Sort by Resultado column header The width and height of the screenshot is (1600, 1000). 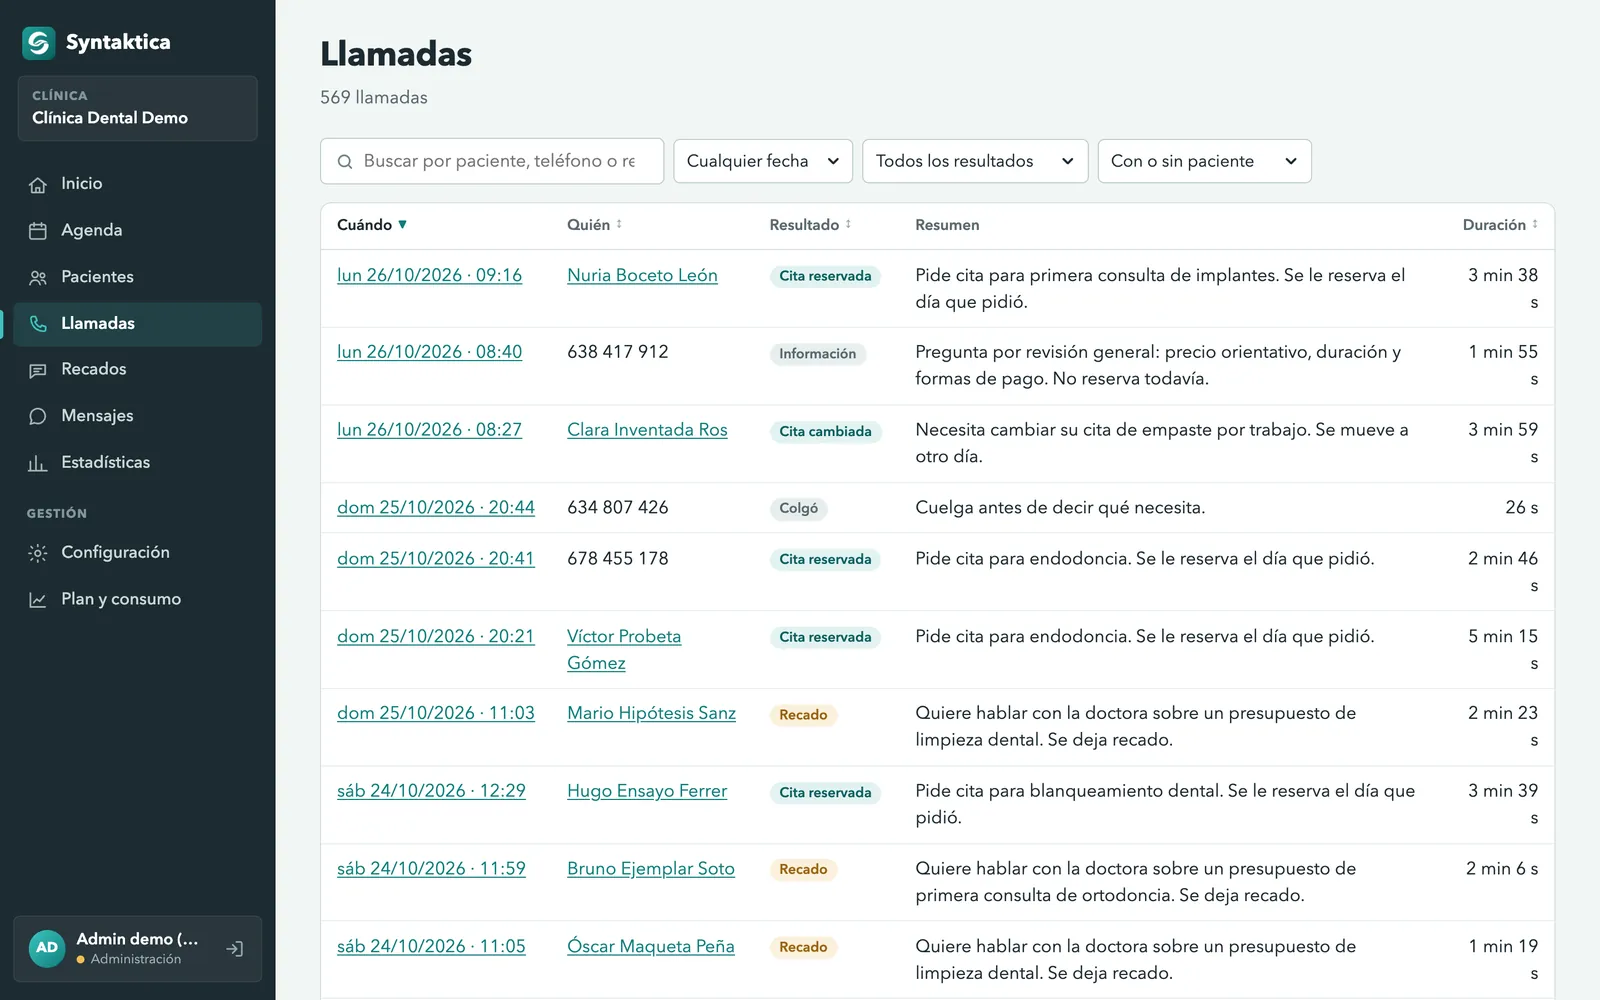click(811, 225)
